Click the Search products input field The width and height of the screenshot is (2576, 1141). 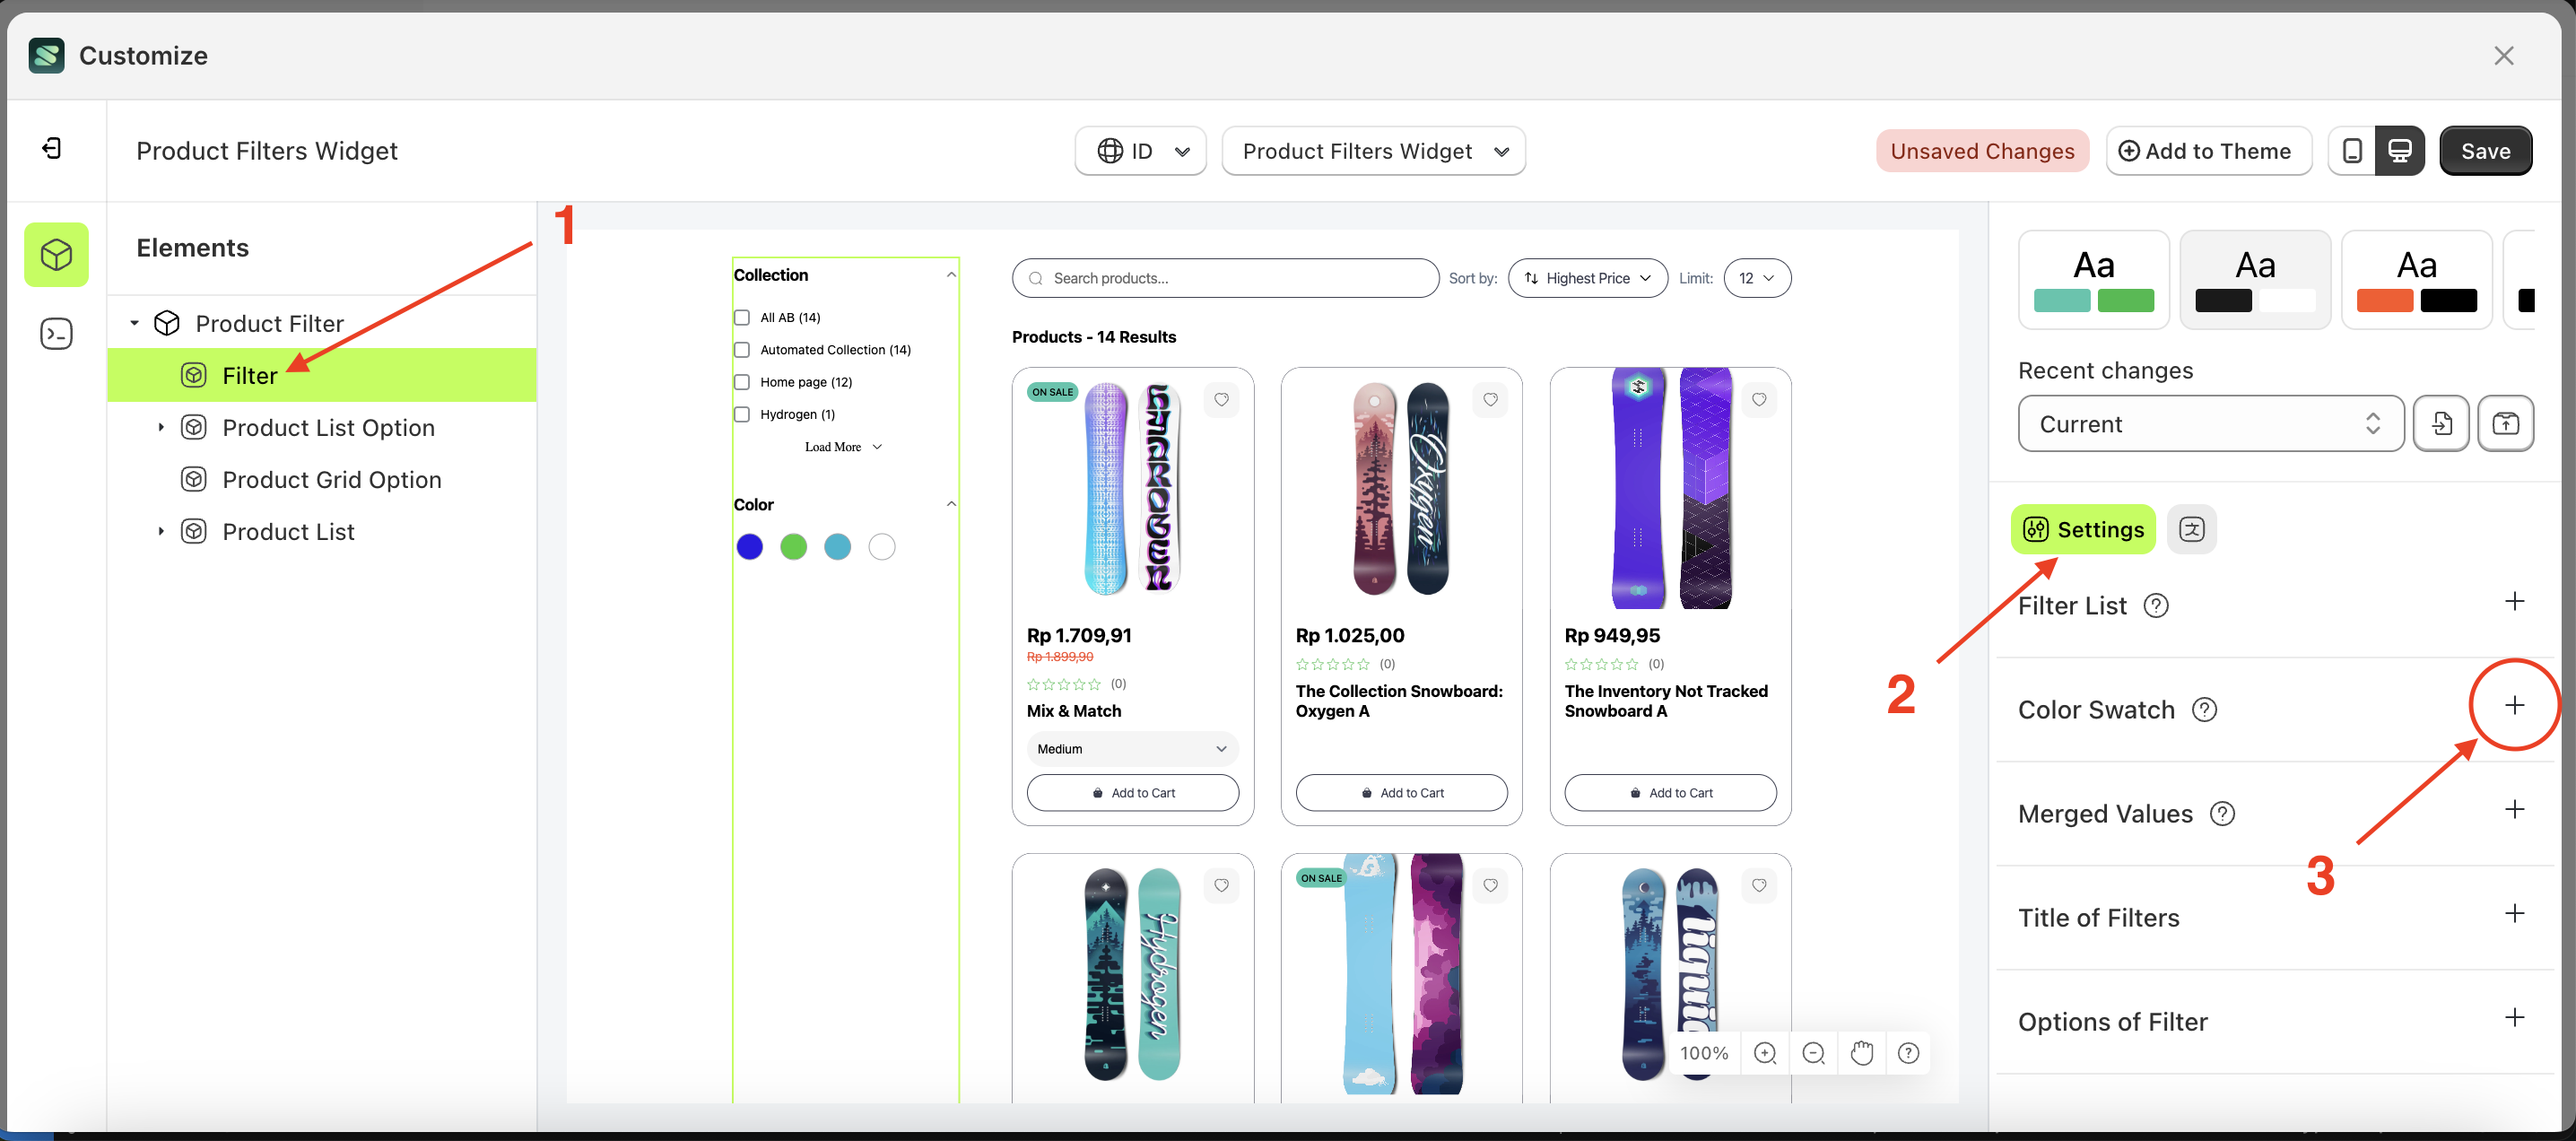[1225, 278]
